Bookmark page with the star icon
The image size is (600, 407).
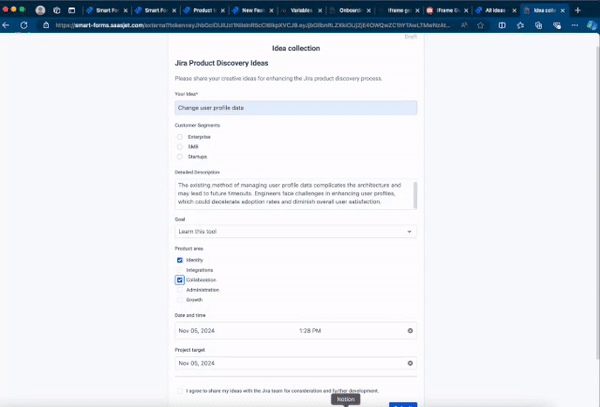pyautogui.click(x=481, y=25)
